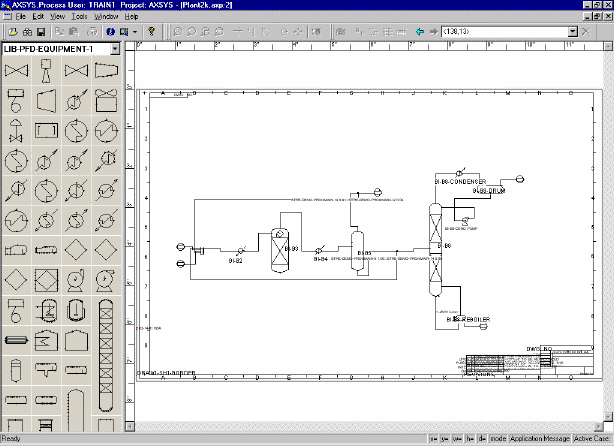Click the blue back arrow icon
614x446 pixels.
point(420,32)
